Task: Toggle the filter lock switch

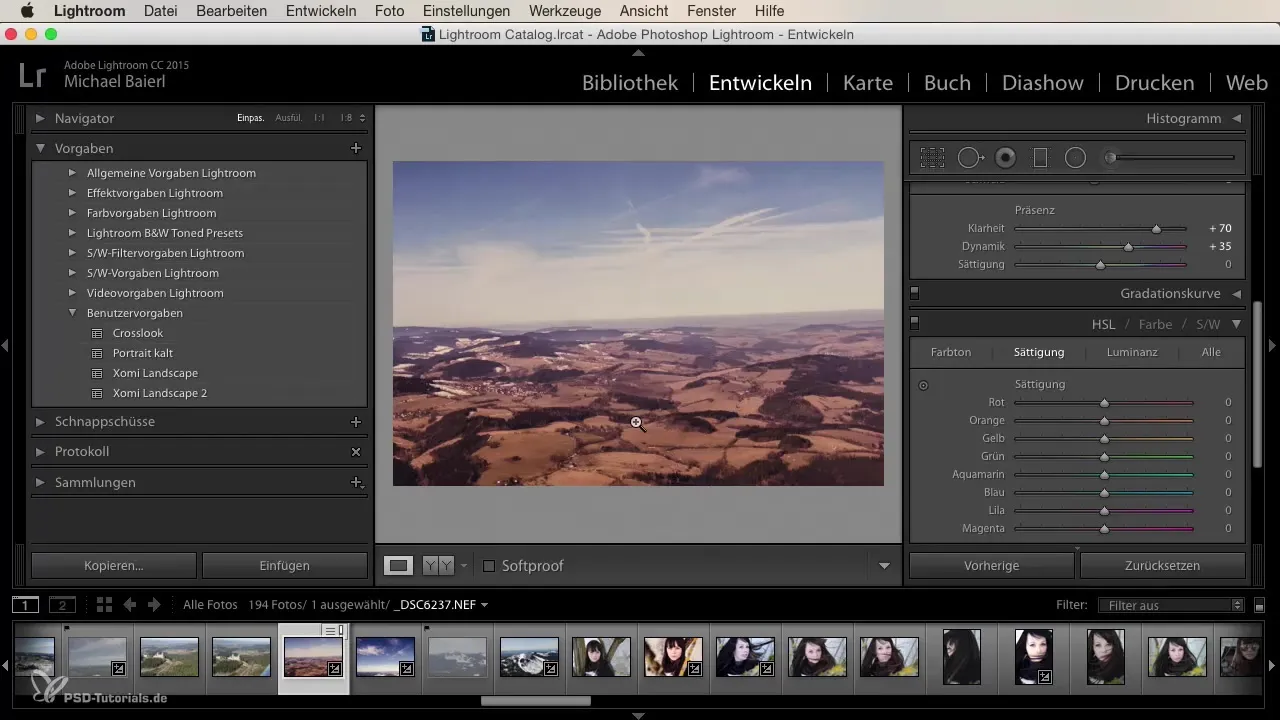Action: click(1259, 605)
